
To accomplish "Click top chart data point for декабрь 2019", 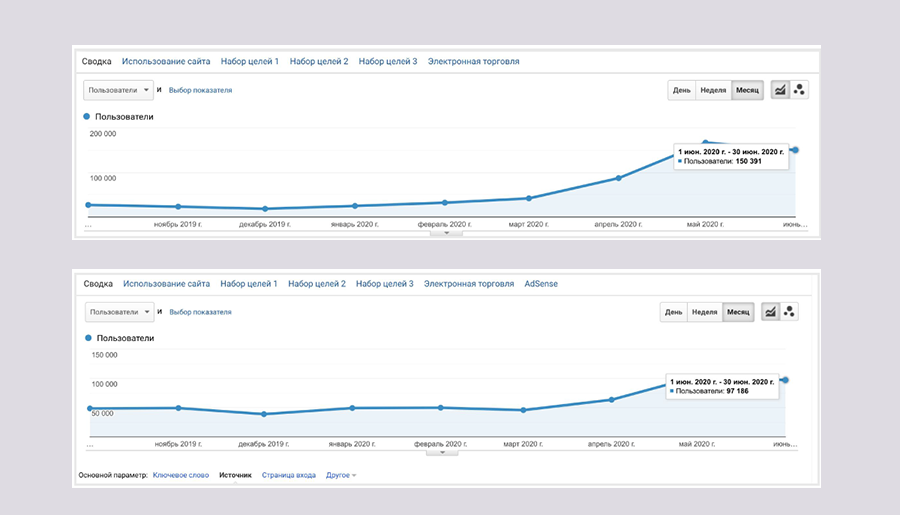I will pos(265,209).
